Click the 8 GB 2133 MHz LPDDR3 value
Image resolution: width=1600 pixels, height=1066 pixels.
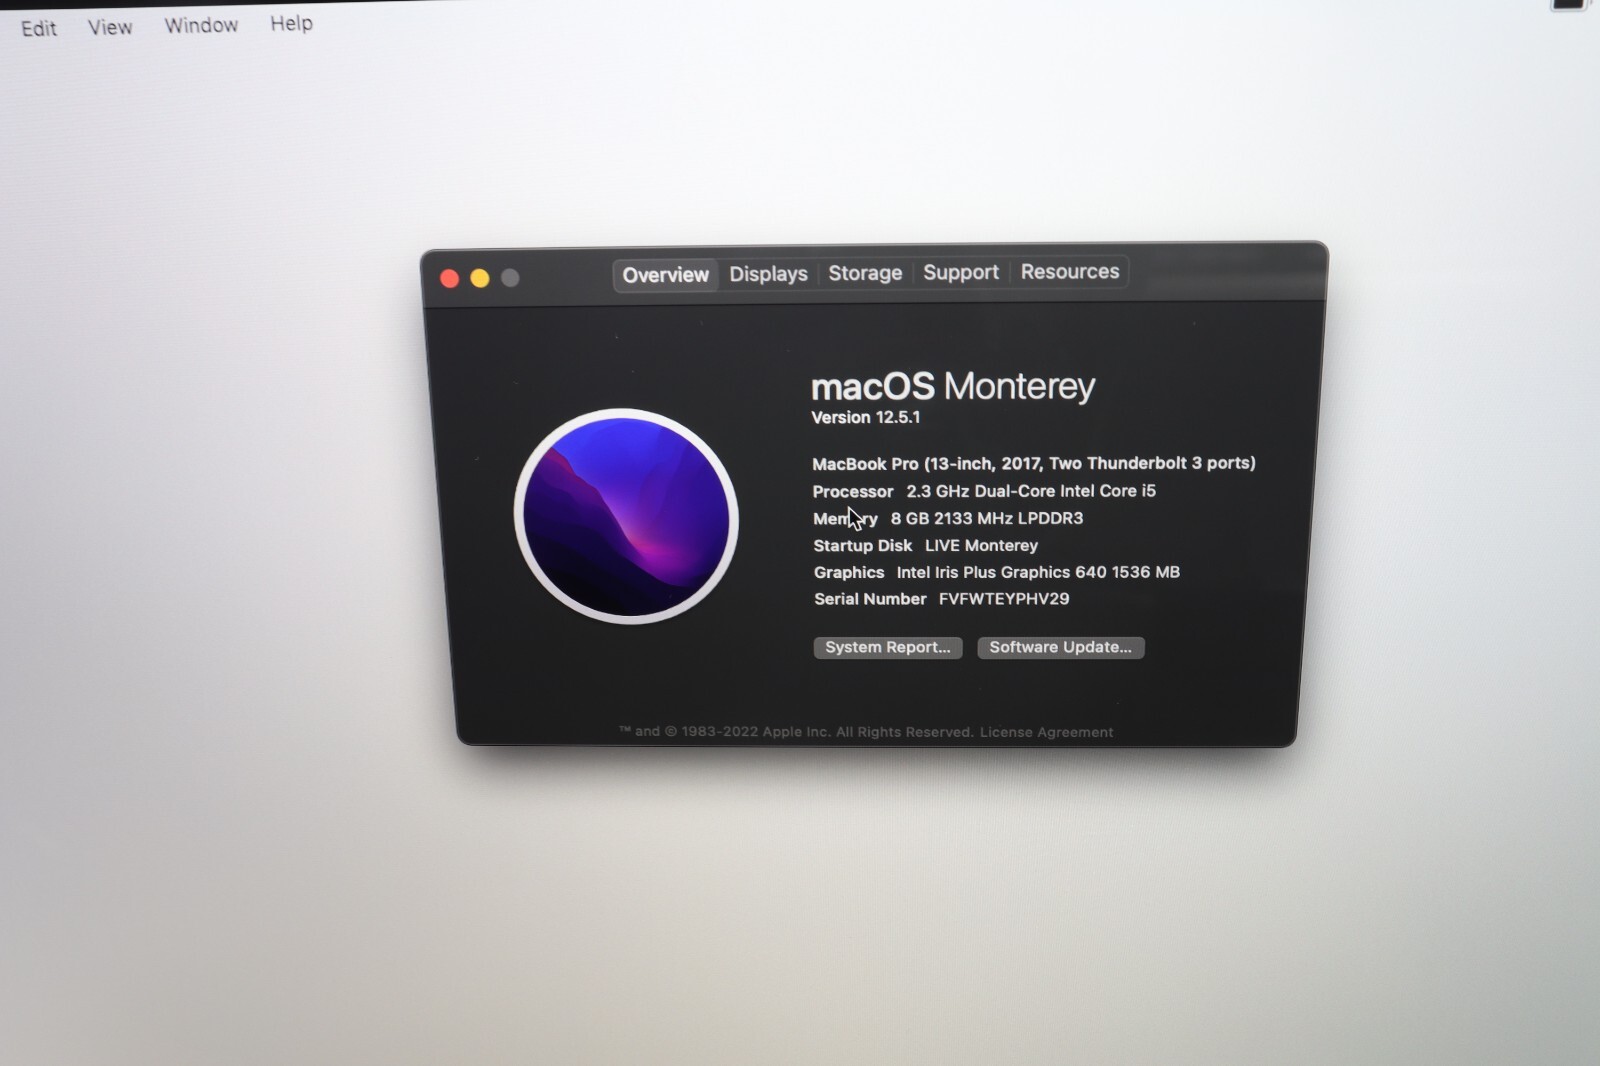[987, 518]
